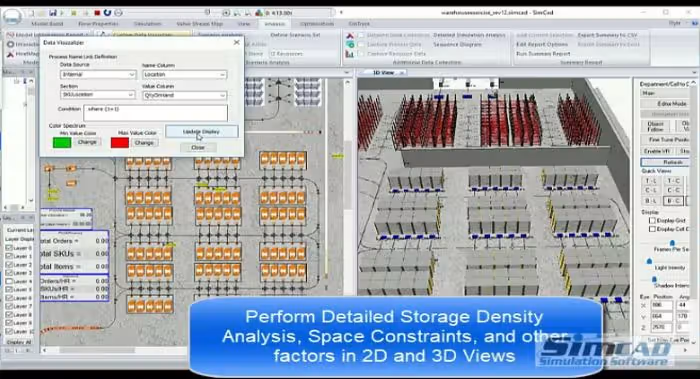Viewport: 700px width, 379px height.
Task: Open the Model Build ribbon tab
Action: (x=47, y=24)
